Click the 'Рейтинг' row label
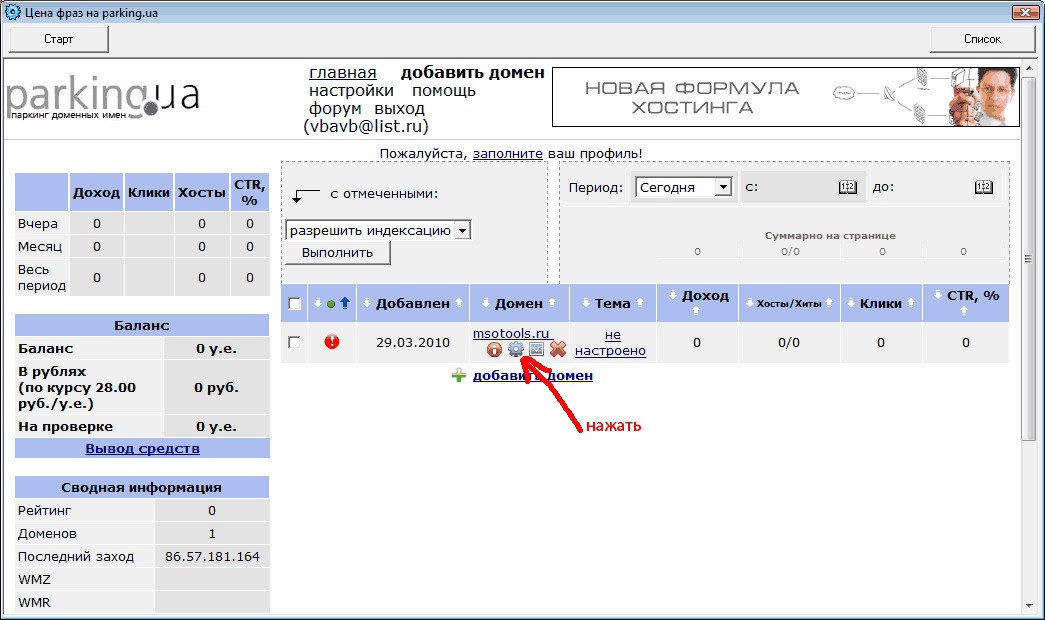The height and width of the screenshot is (620, 1045). (x=45, y=510)
